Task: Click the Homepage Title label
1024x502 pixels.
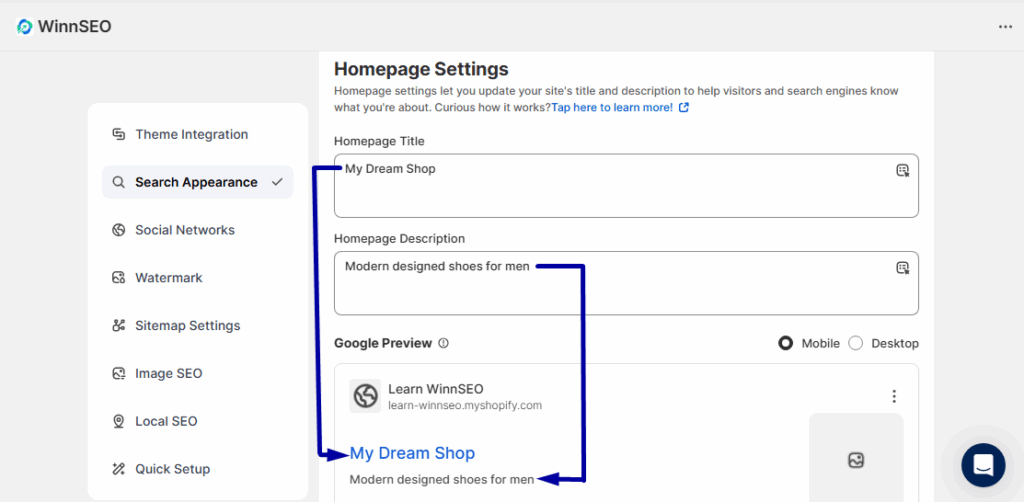Action: [x=379, y=141]
